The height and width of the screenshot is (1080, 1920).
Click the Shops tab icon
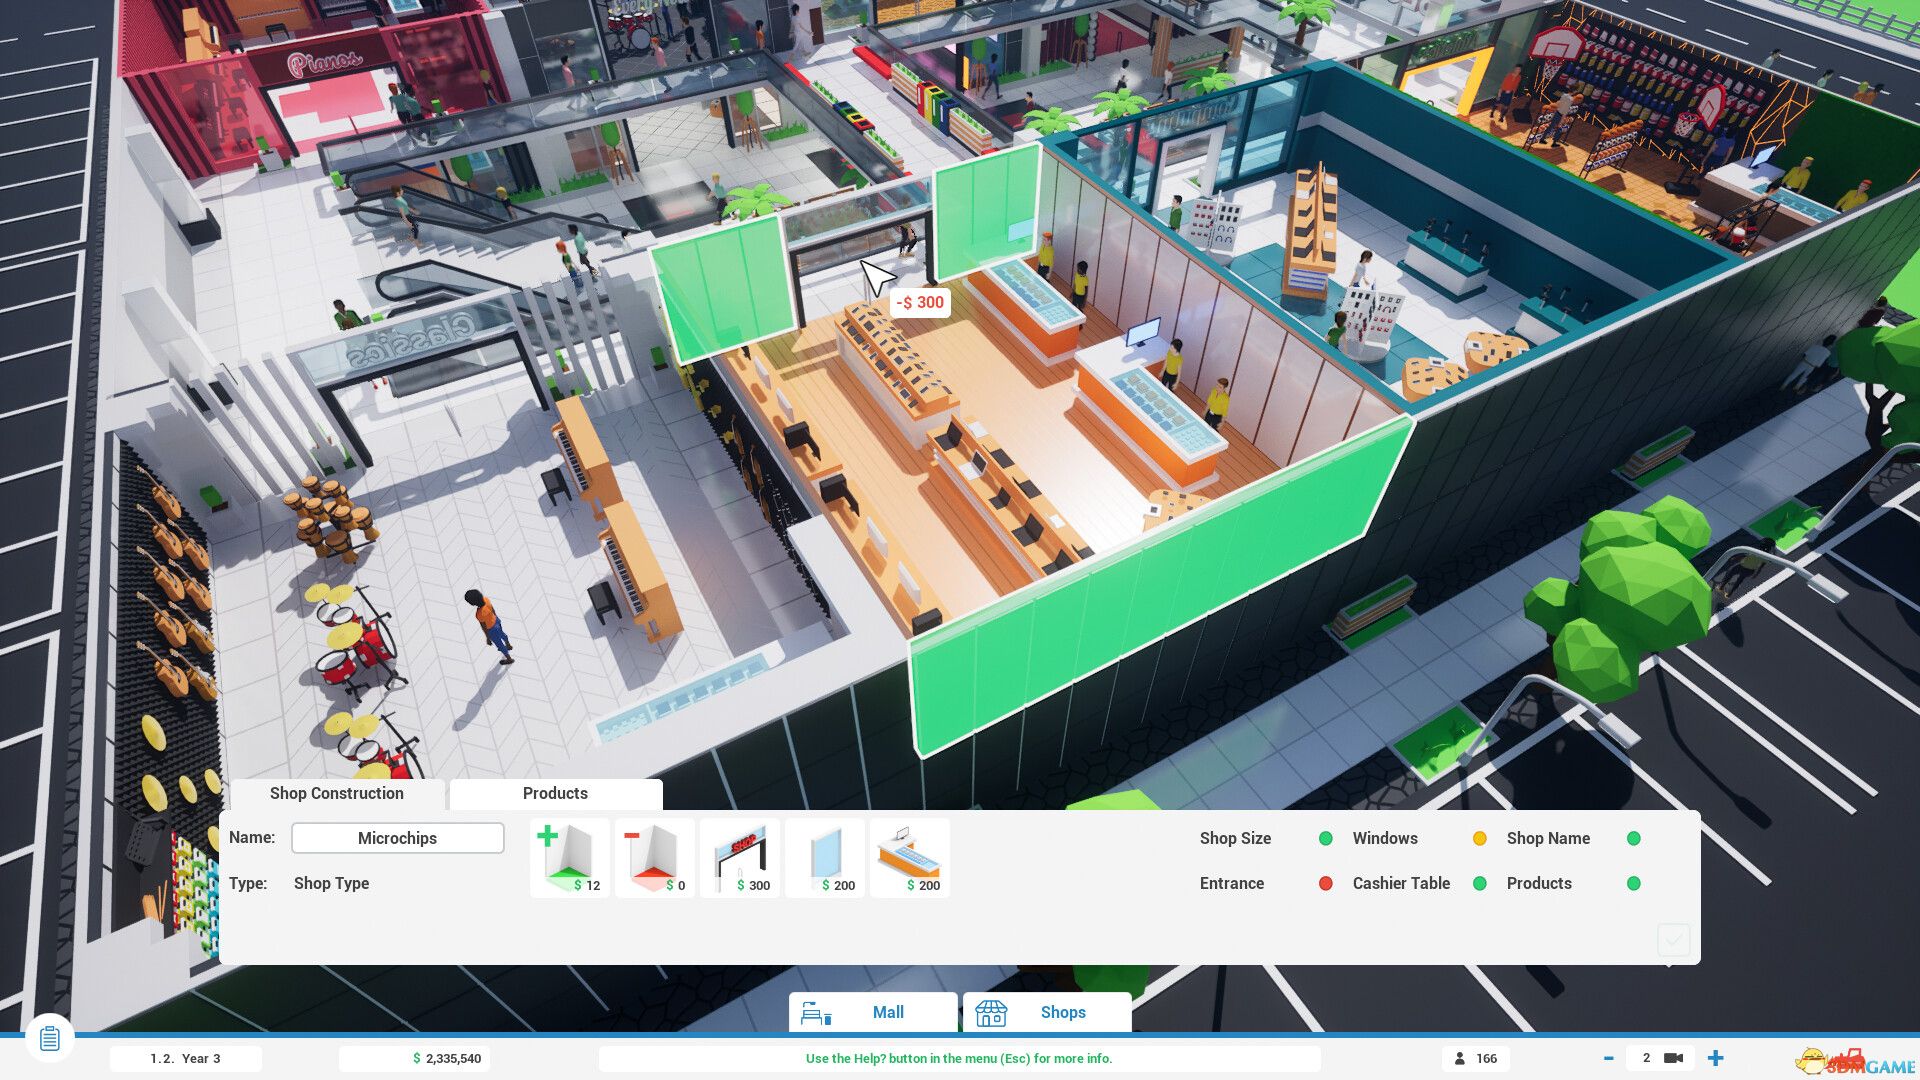[990, 1011]
